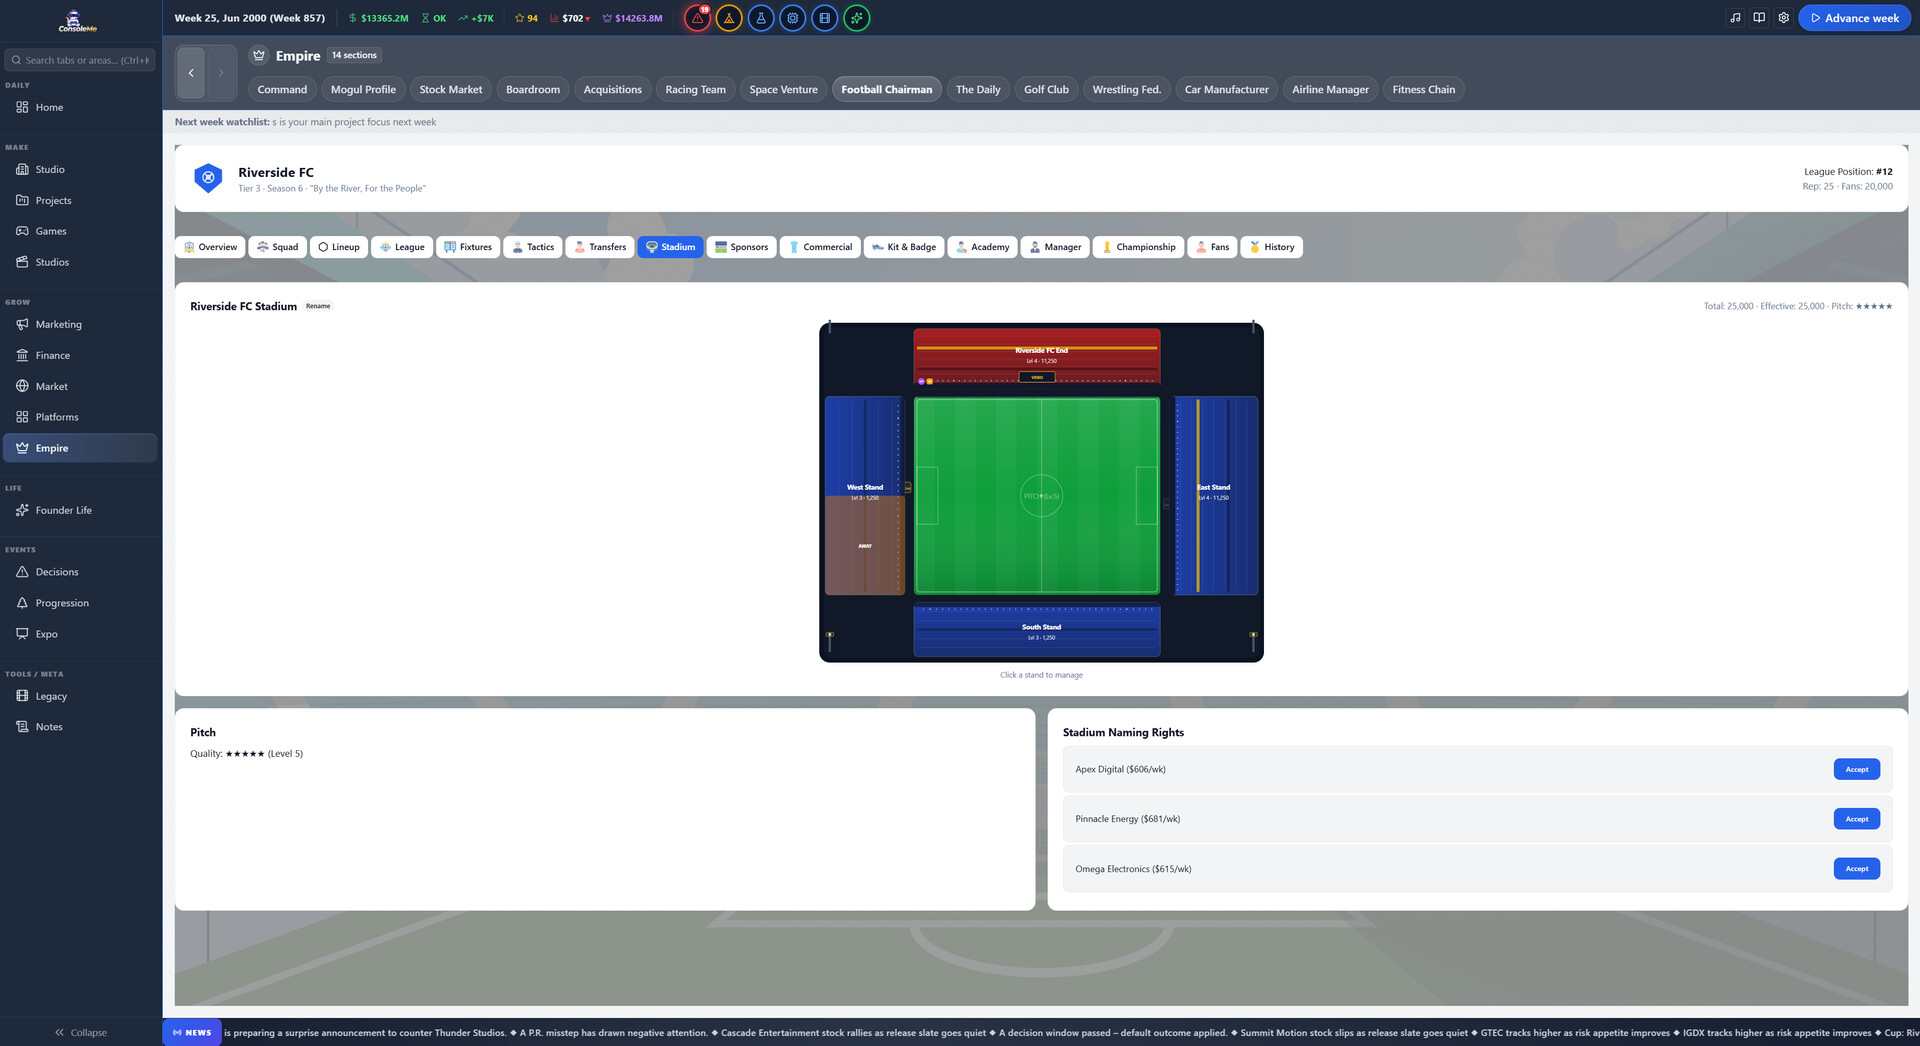Open the red alert icon with 19 badge
This screenshot has width=1920, height=1046.
point(697,18)
